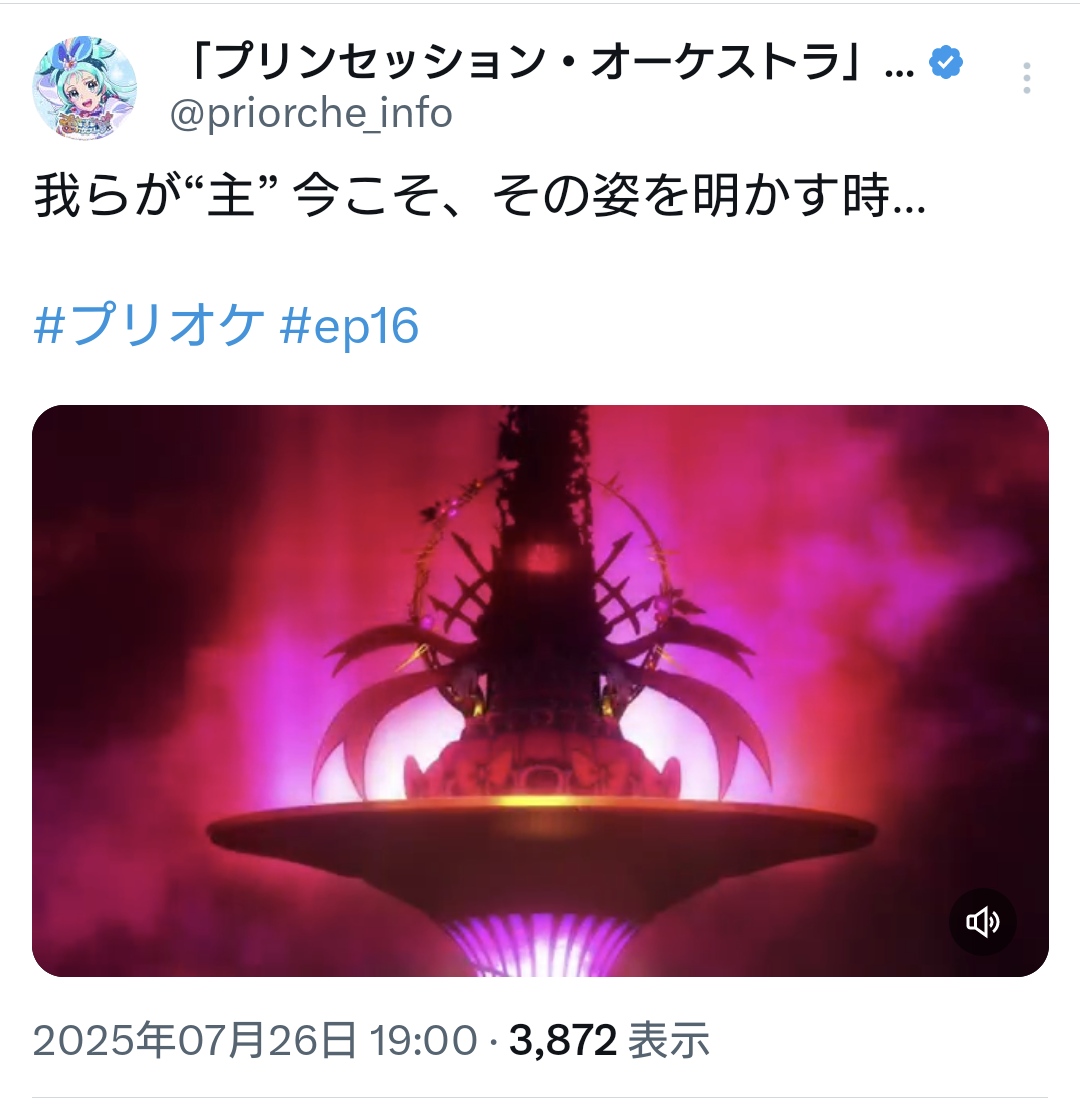This screenshot has height=1102, width=1080.
Task: Click the blue verified badge
Action: (x=946, y=63)
